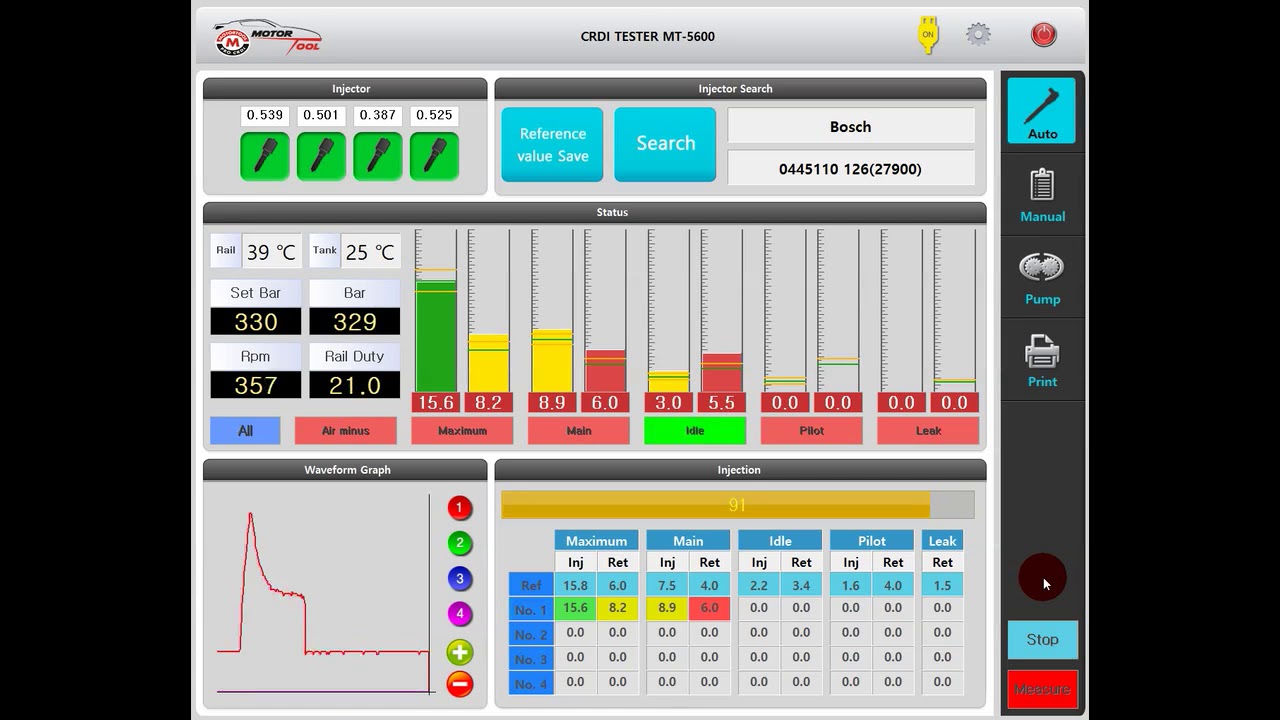Click injector number 0445110 126(27900) field
The width and height of the screenshot is (1280, 720).
coord(851,168)
